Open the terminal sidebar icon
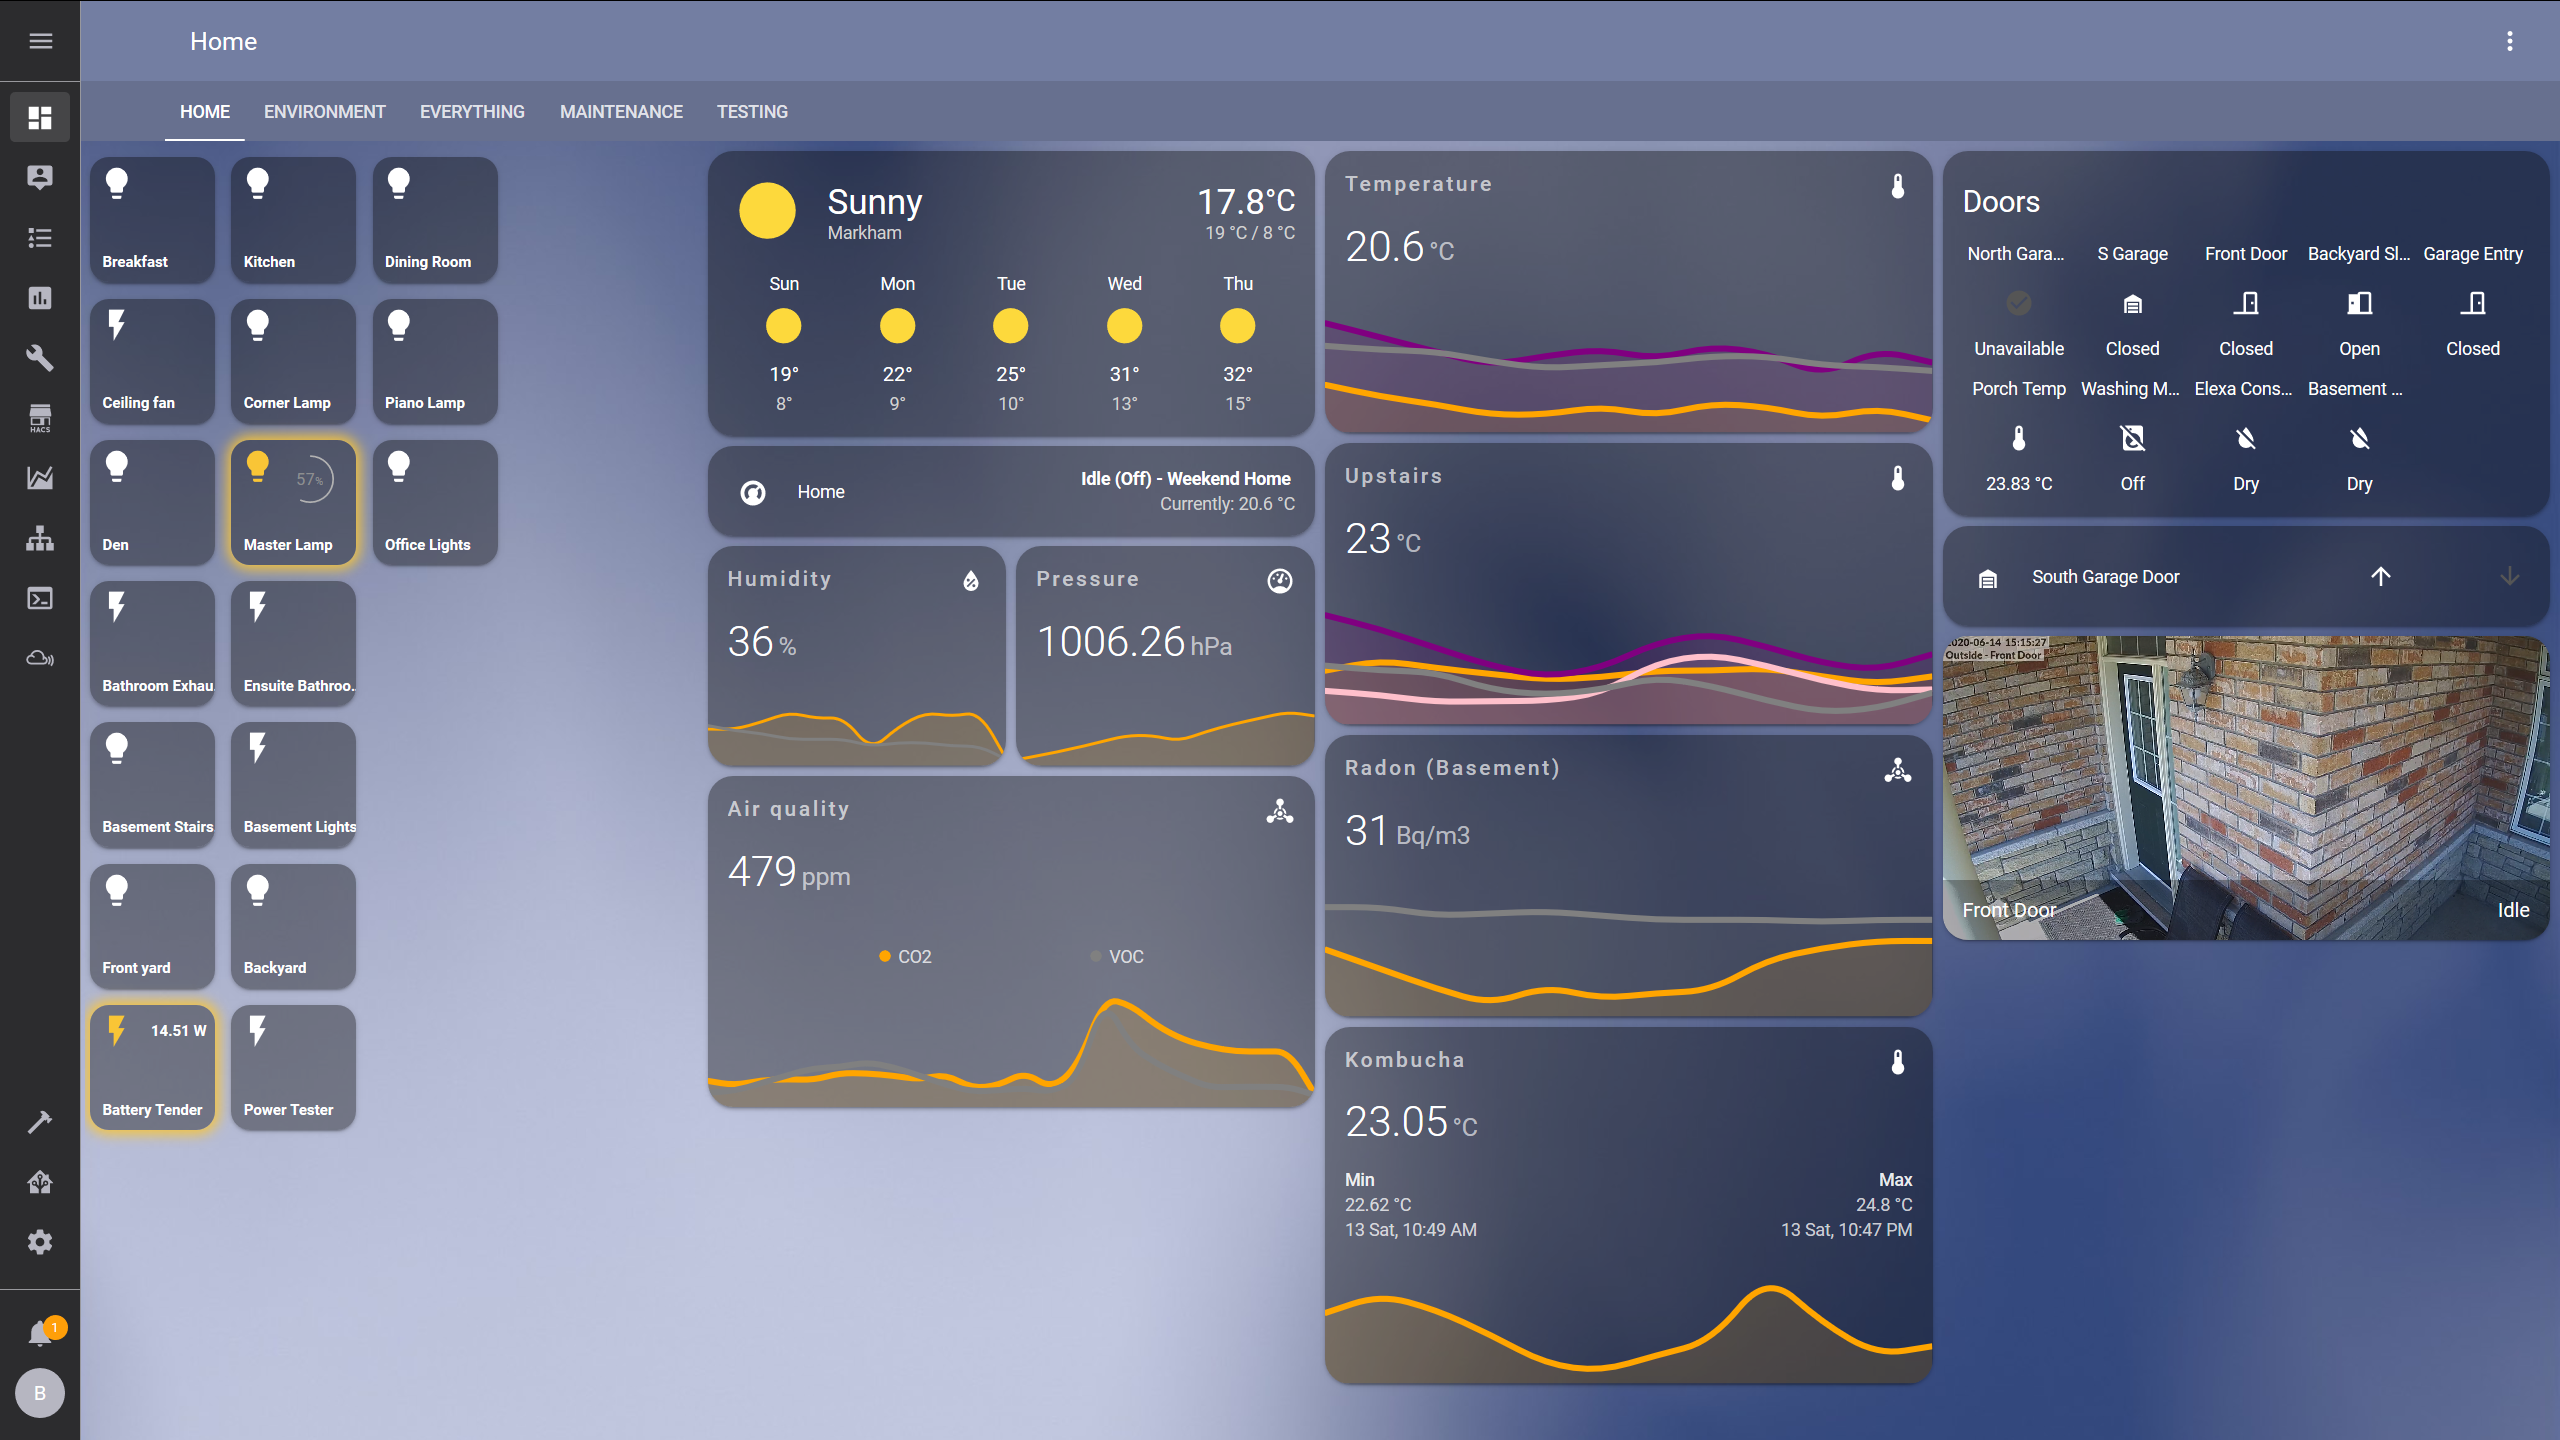 [40, 598]
